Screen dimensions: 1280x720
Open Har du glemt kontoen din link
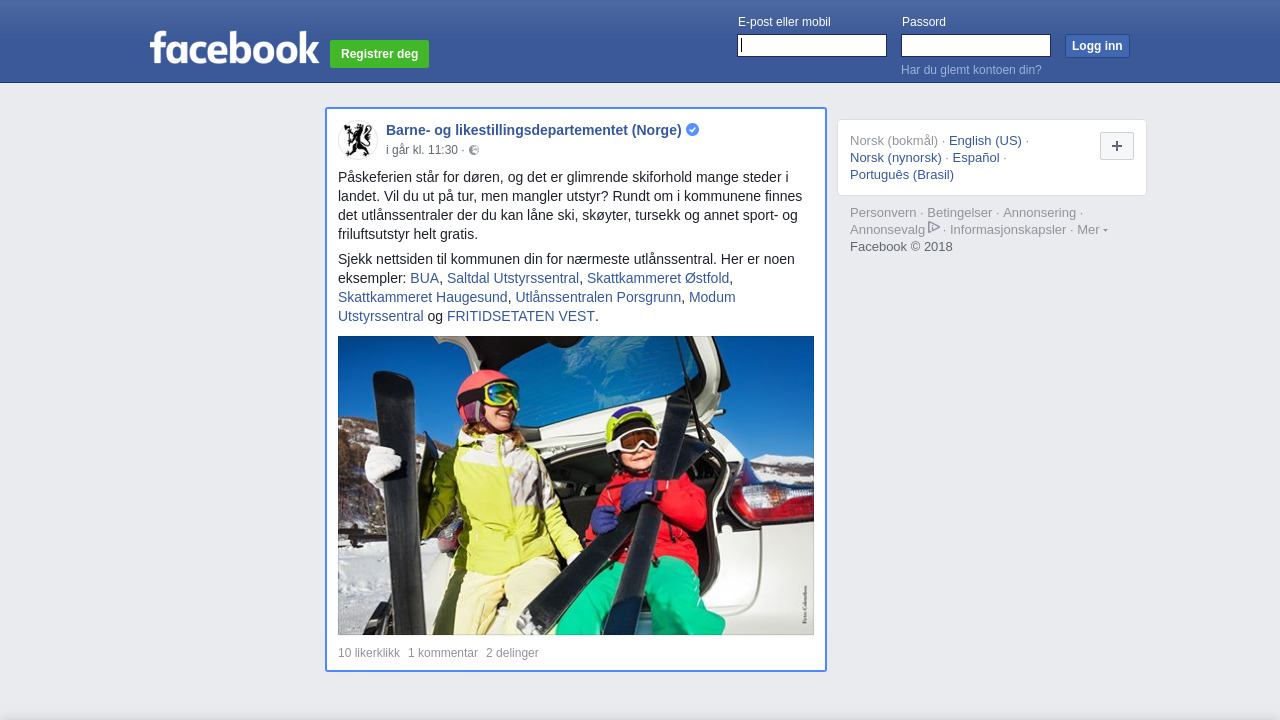click(x=970, y=70)
